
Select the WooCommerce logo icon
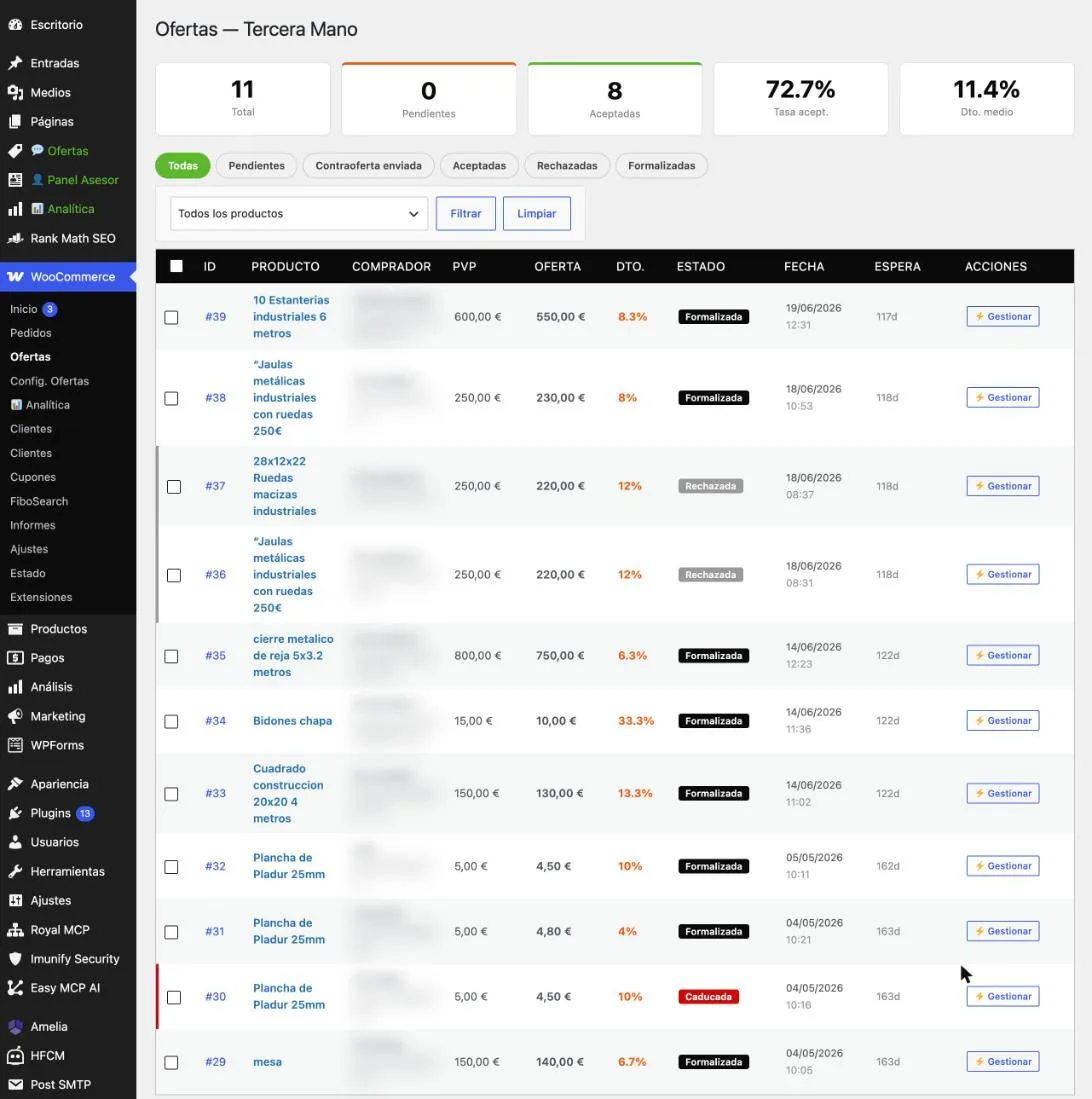[x=15, y=277]
